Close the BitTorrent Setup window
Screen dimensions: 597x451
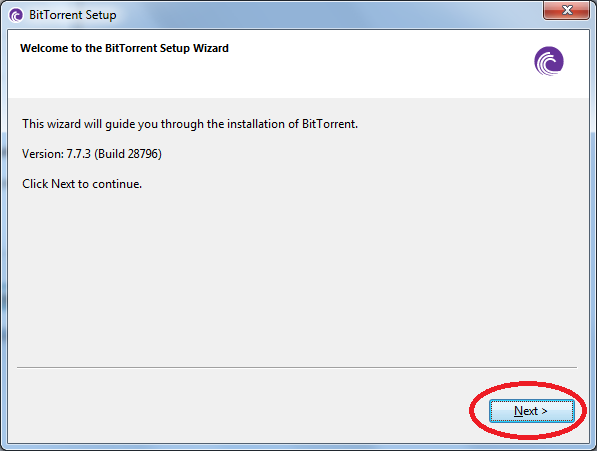567,10
